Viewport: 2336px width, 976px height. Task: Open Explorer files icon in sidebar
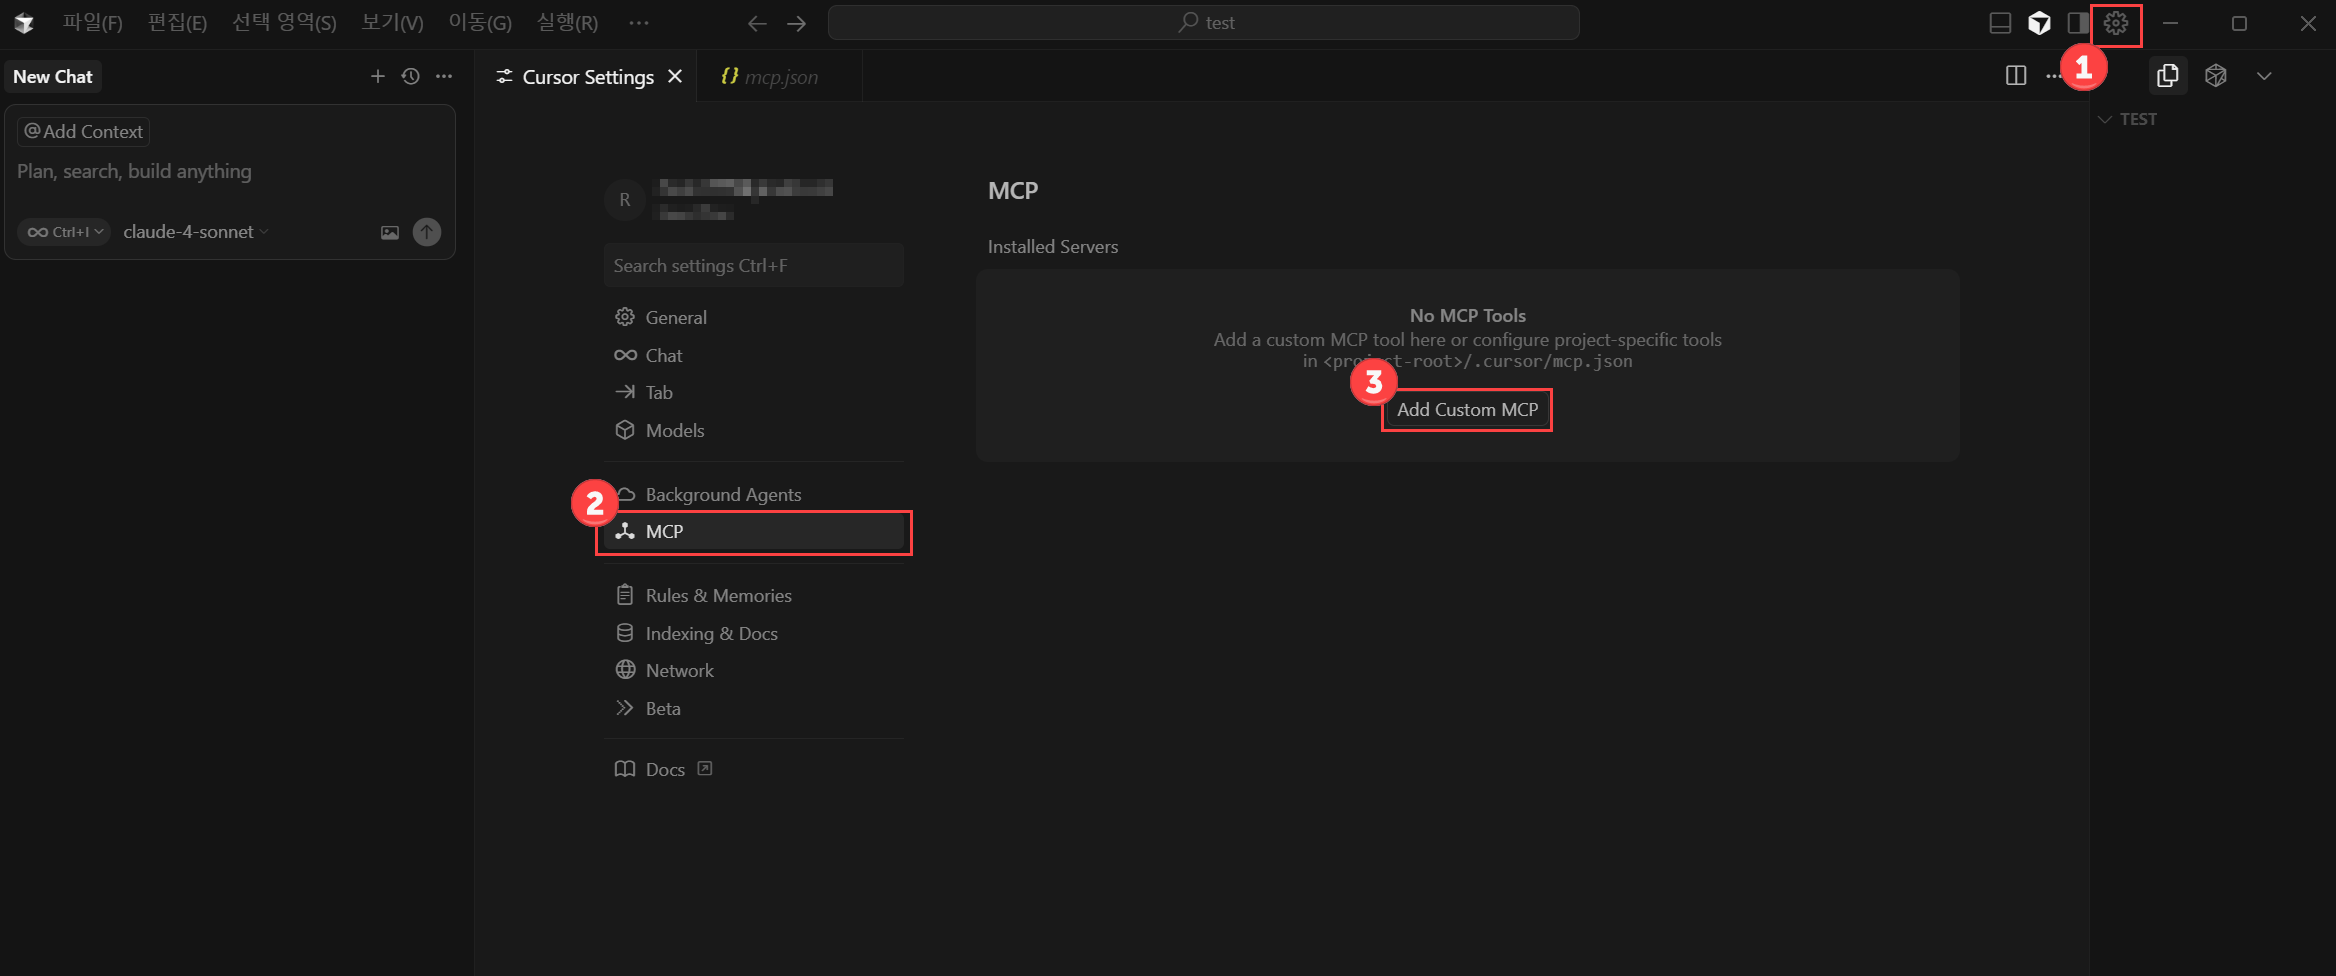point(2167,76)
